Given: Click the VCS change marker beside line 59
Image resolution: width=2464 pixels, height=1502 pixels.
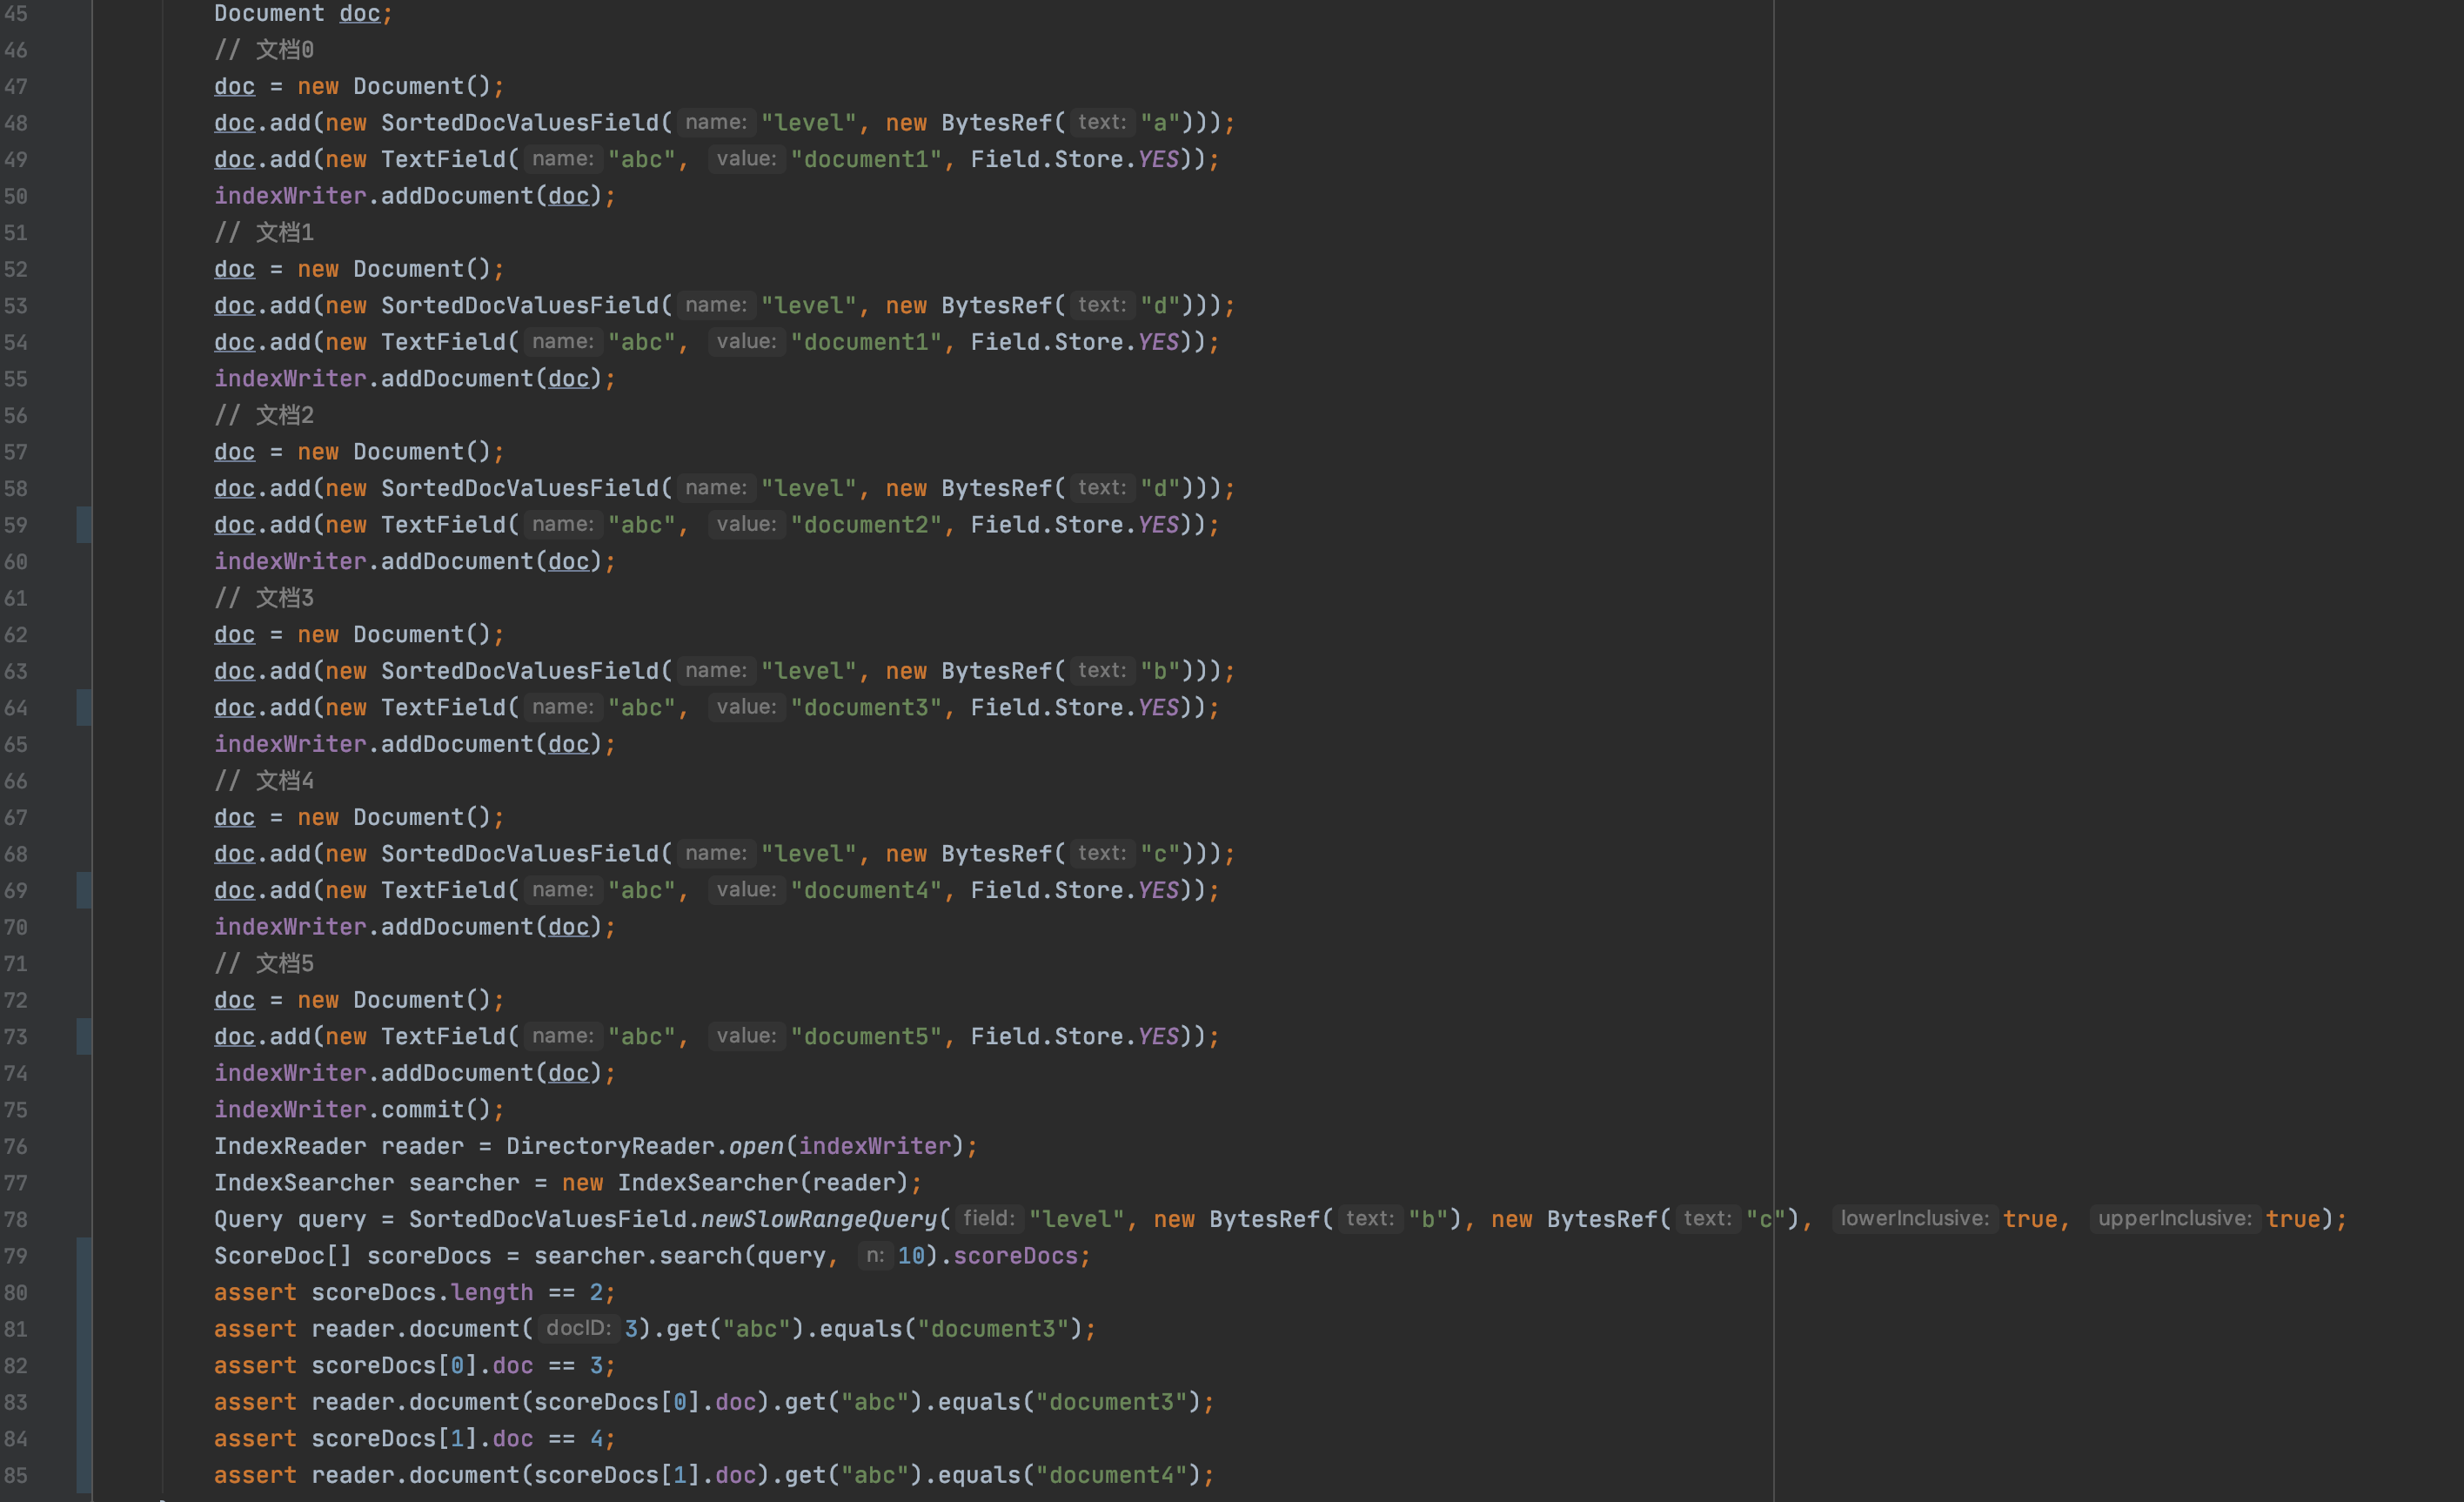Looking at the screenshot, I should coord(84,525).
